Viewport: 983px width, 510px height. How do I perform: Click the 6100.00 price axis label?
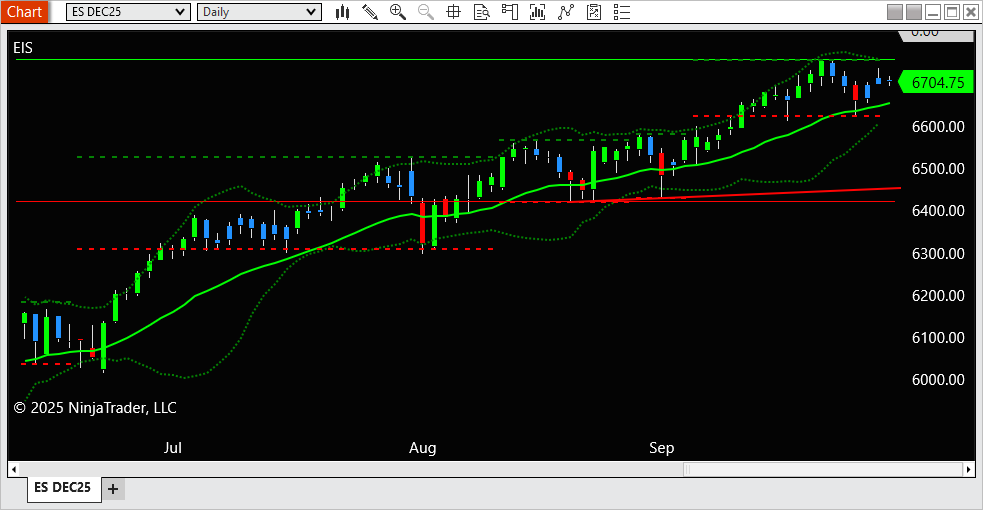[x=938, y=338]
